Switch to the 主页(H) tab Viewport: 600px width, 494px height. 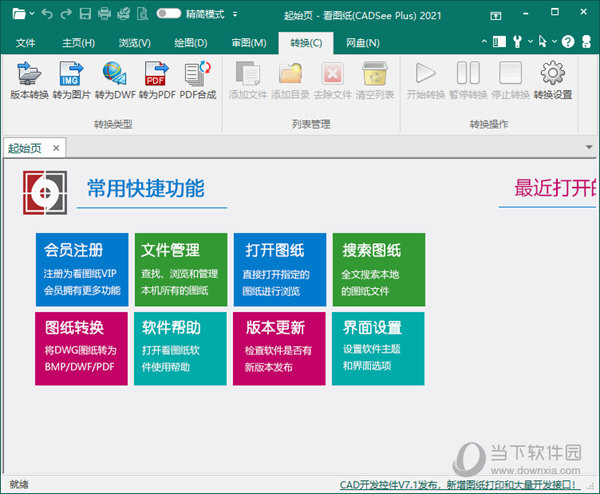click(x=78, y=43)
